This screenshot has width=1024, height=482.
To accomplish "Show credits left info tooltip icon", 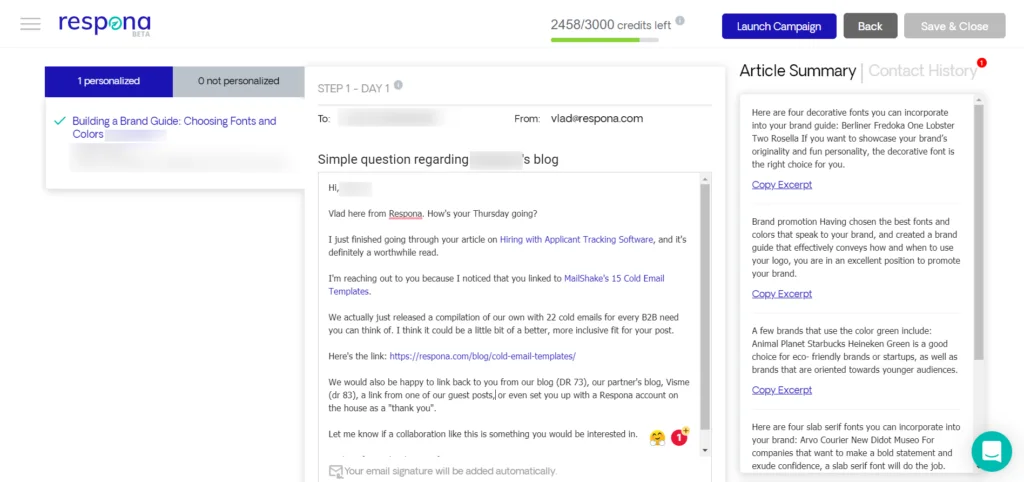I will 680,21.
